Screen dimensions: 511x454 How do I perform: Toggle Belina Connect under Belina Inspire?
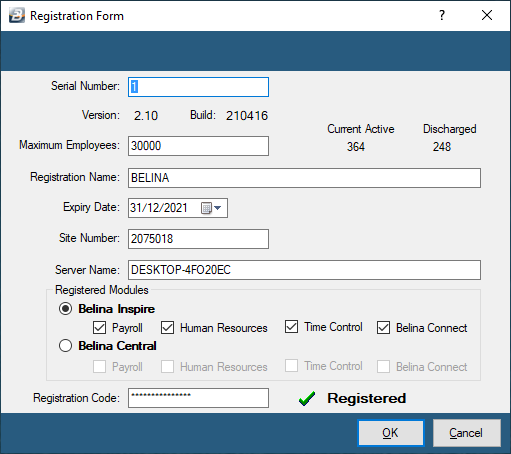383,328
